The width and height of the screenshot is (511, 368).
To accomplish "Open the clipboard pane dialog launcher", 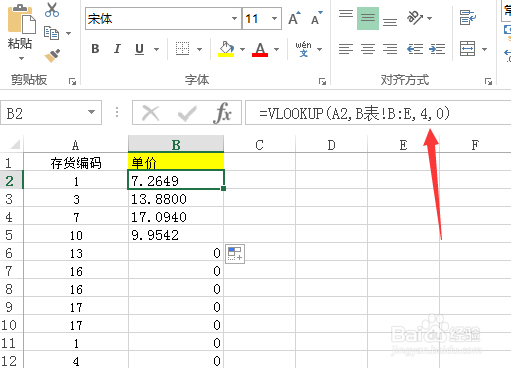I will (72, 81).
